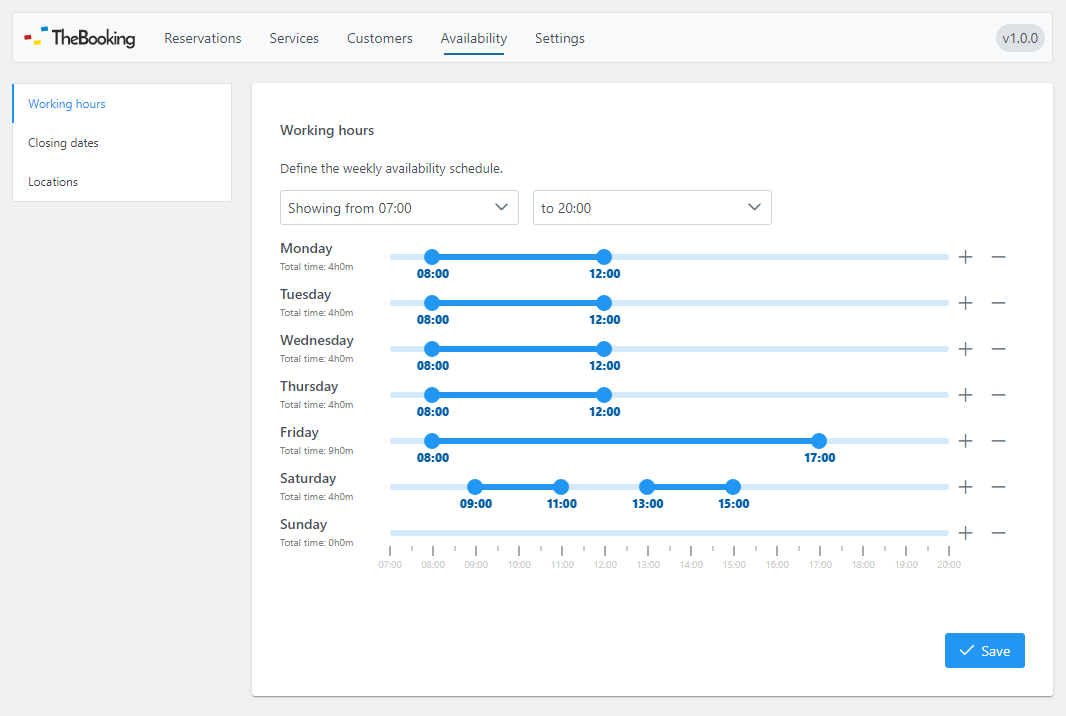Click Thursday's 12:00 end handle
The height and width of the screenshot is (716, 1066).
point(604,395)
